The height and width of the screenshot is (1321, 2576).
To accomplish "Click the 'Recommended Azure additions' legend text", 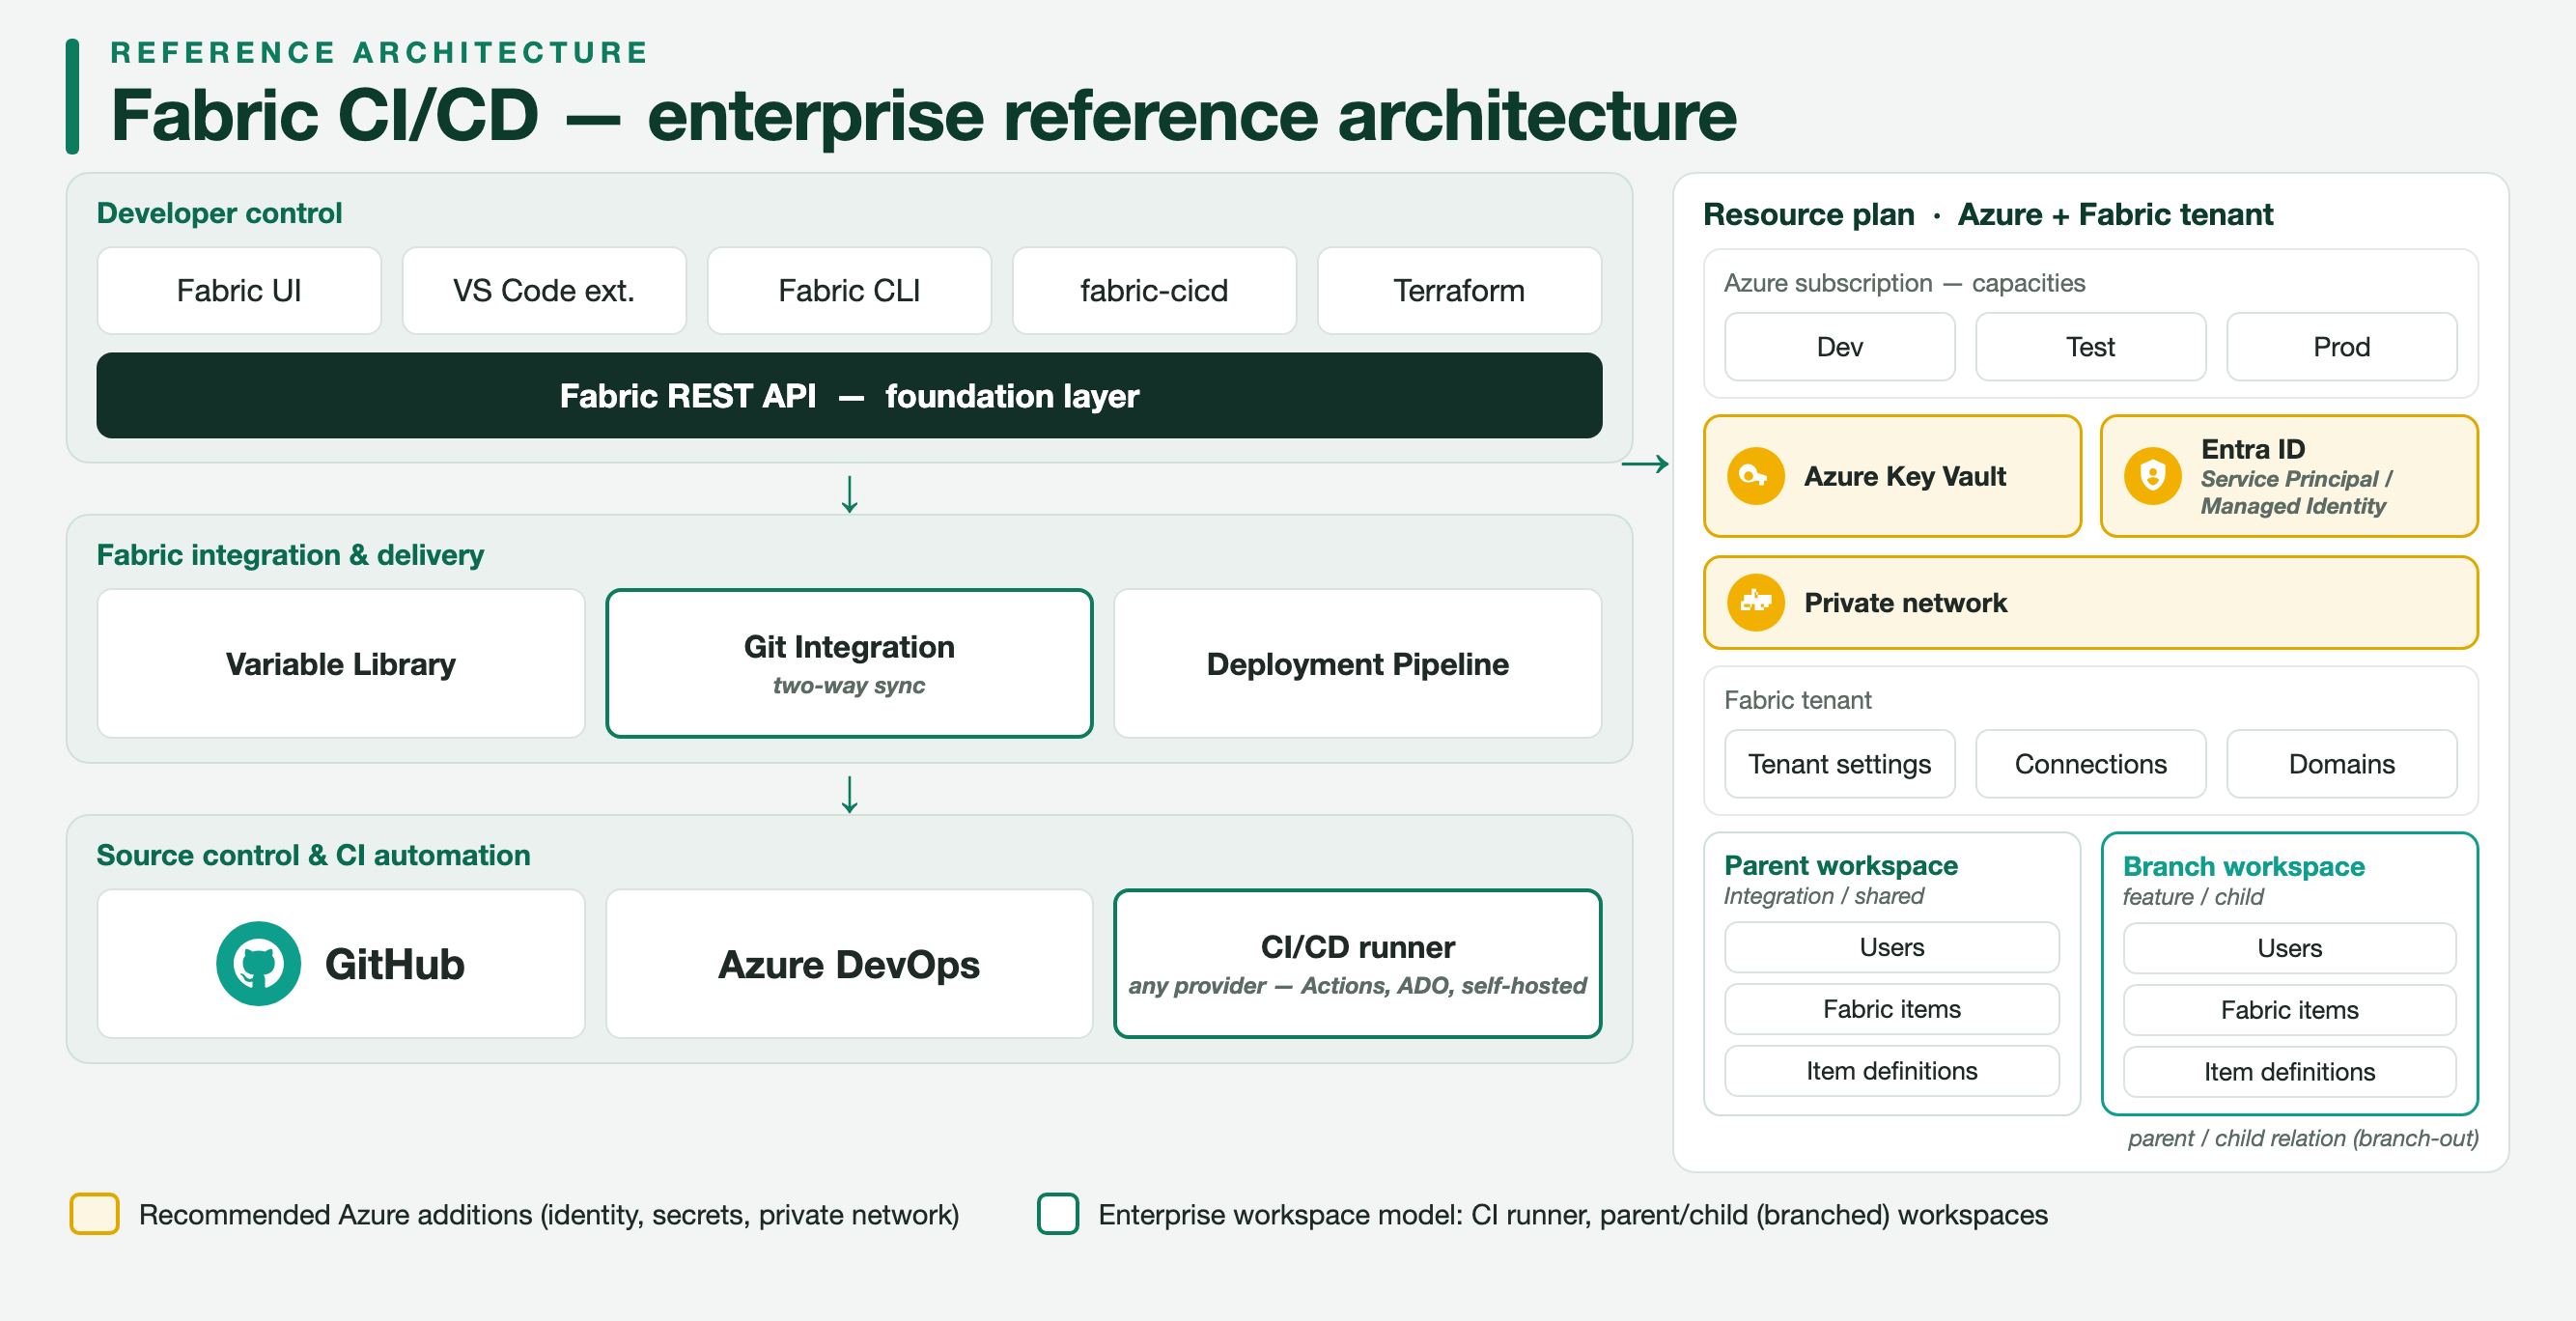I will tap(549, 1214).
